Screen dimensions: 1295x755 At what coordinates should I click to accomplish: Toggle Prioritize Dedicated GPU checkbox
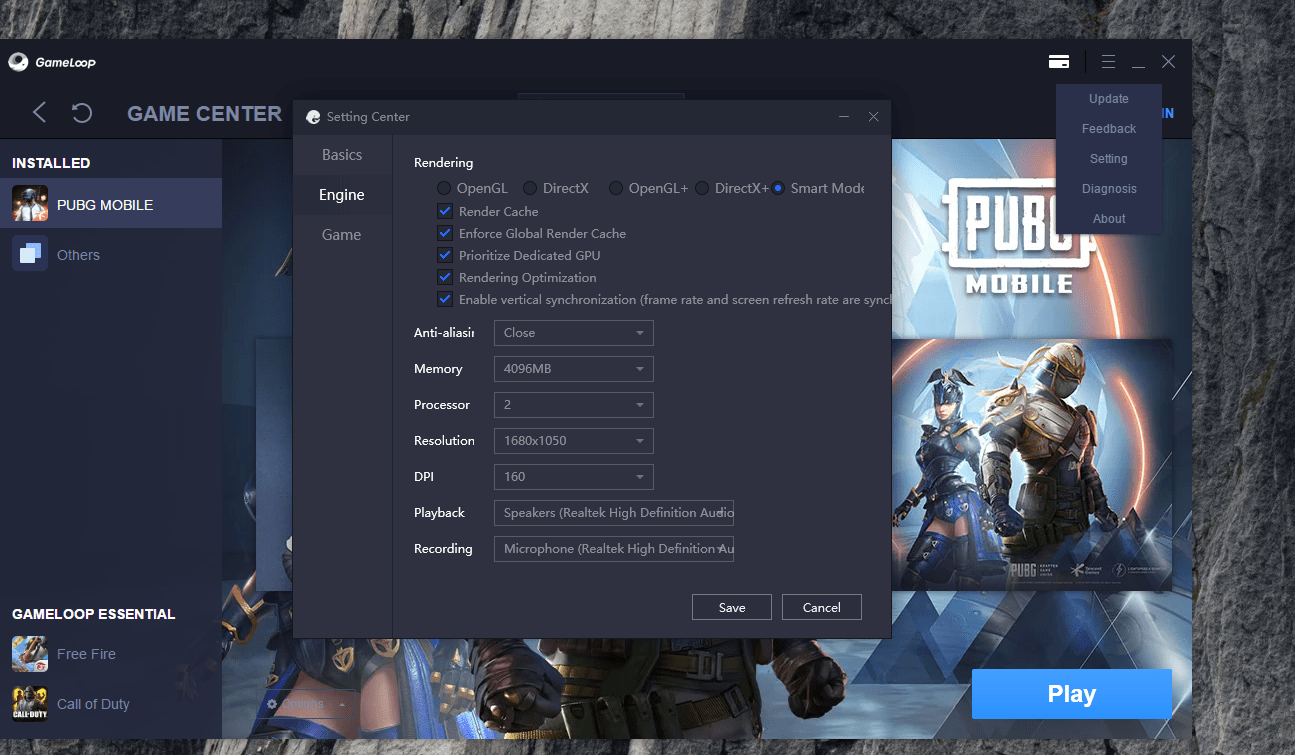(x=445, y=255)
